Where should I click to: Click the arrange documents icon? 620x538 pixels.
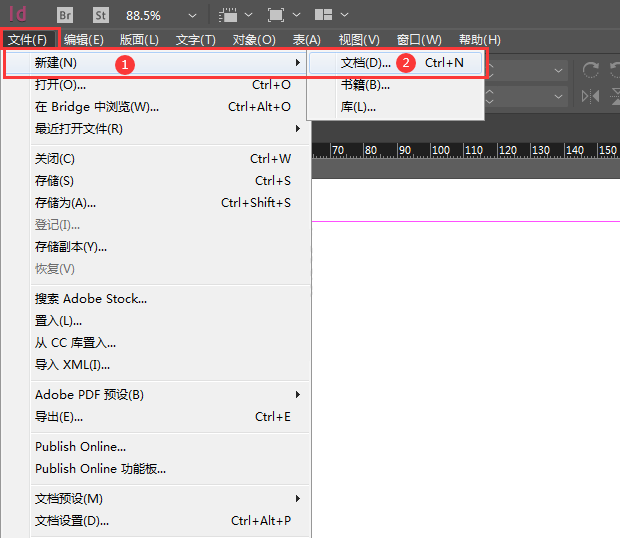(x=323, y=15)
